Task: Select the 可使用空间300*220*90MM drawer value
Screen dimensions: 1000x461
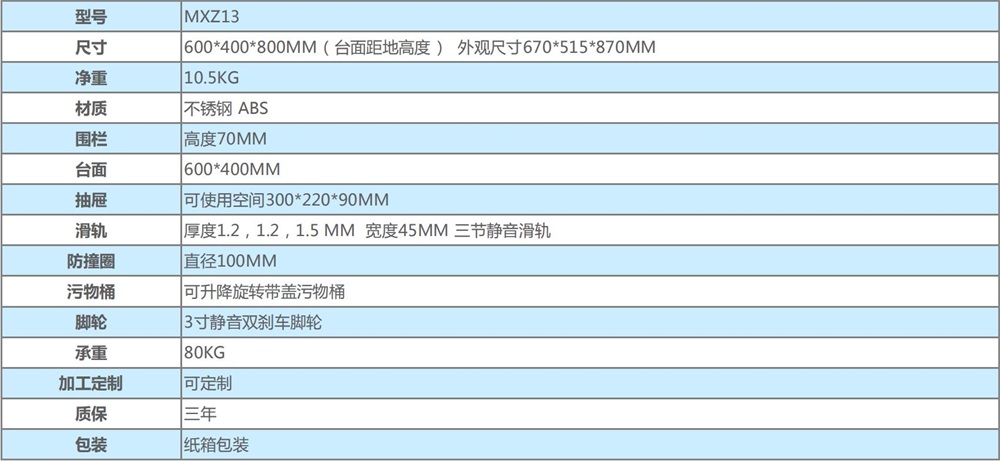Action: [286, 200]
